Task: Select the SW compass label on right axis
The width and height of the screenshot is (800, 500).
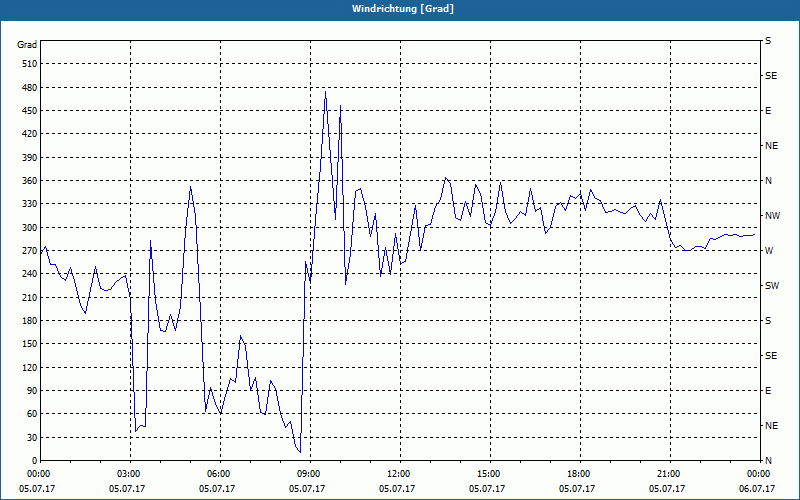Action: [772, 286]
